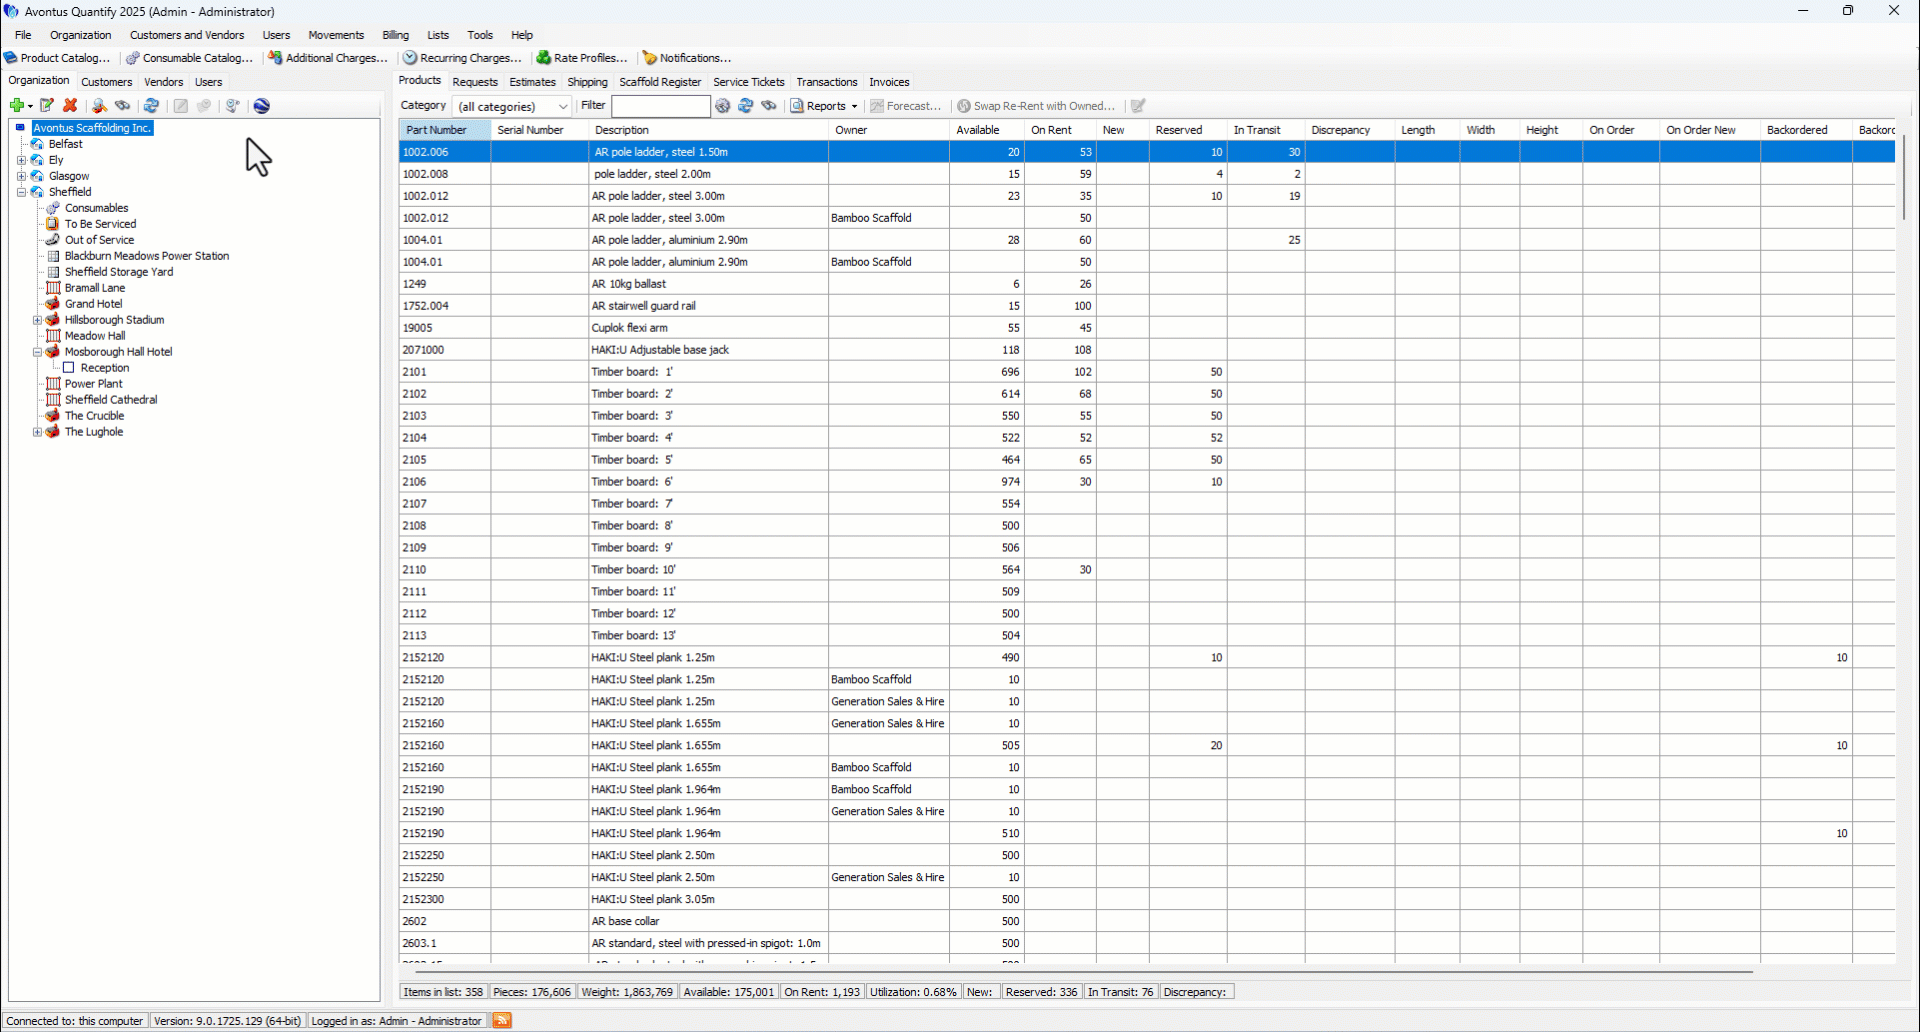Open search with the magnifier icon
This screenshot has height=1032, width=1920.
pos(98,105)
